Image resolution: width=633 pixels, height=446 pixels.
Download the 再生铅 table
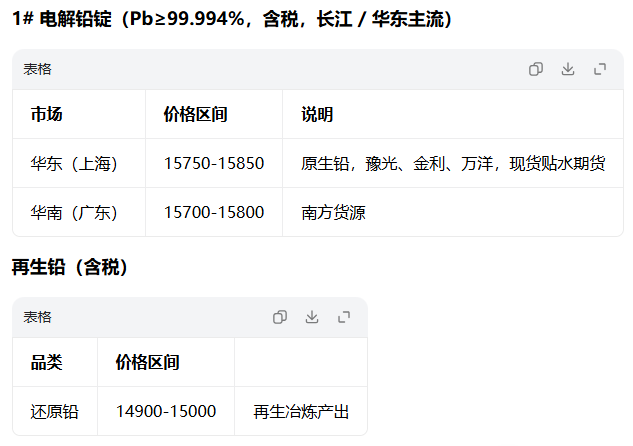(x=312, y=317)
